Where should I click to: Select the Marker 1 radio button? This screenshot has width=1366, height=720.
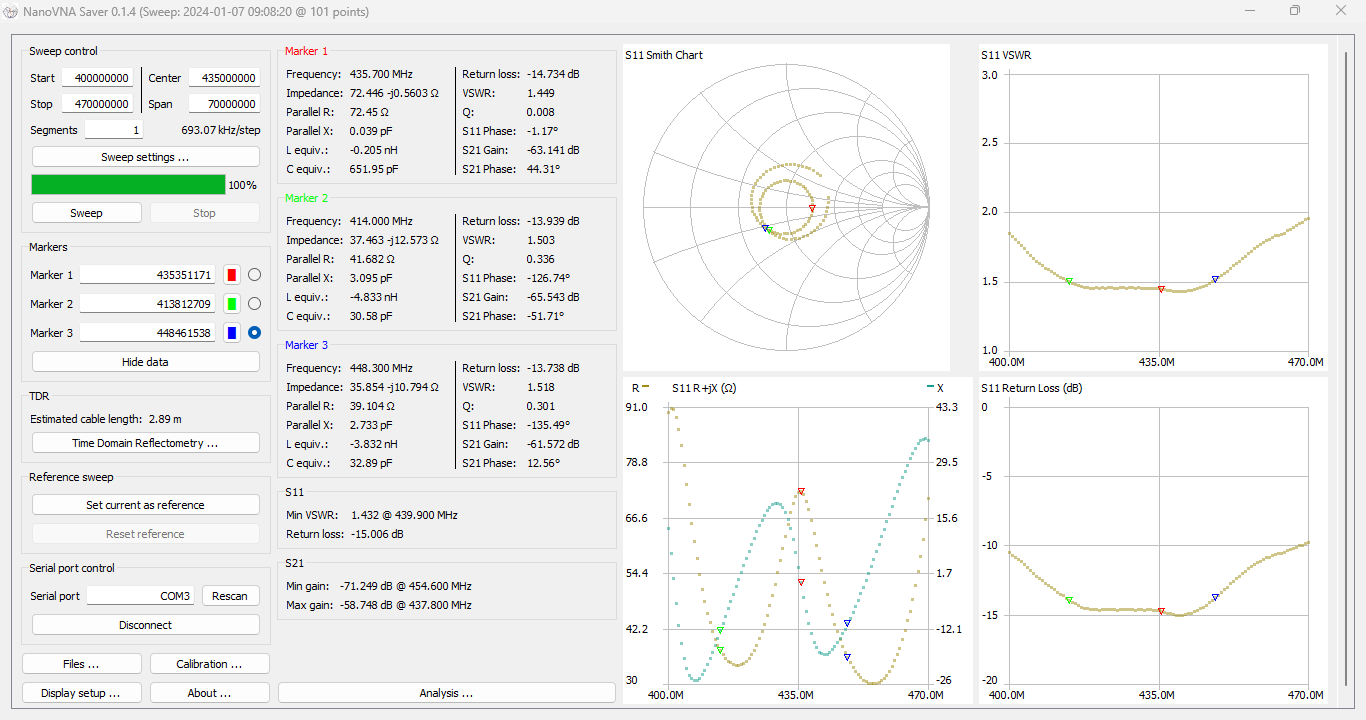click(x=254, y=275)
